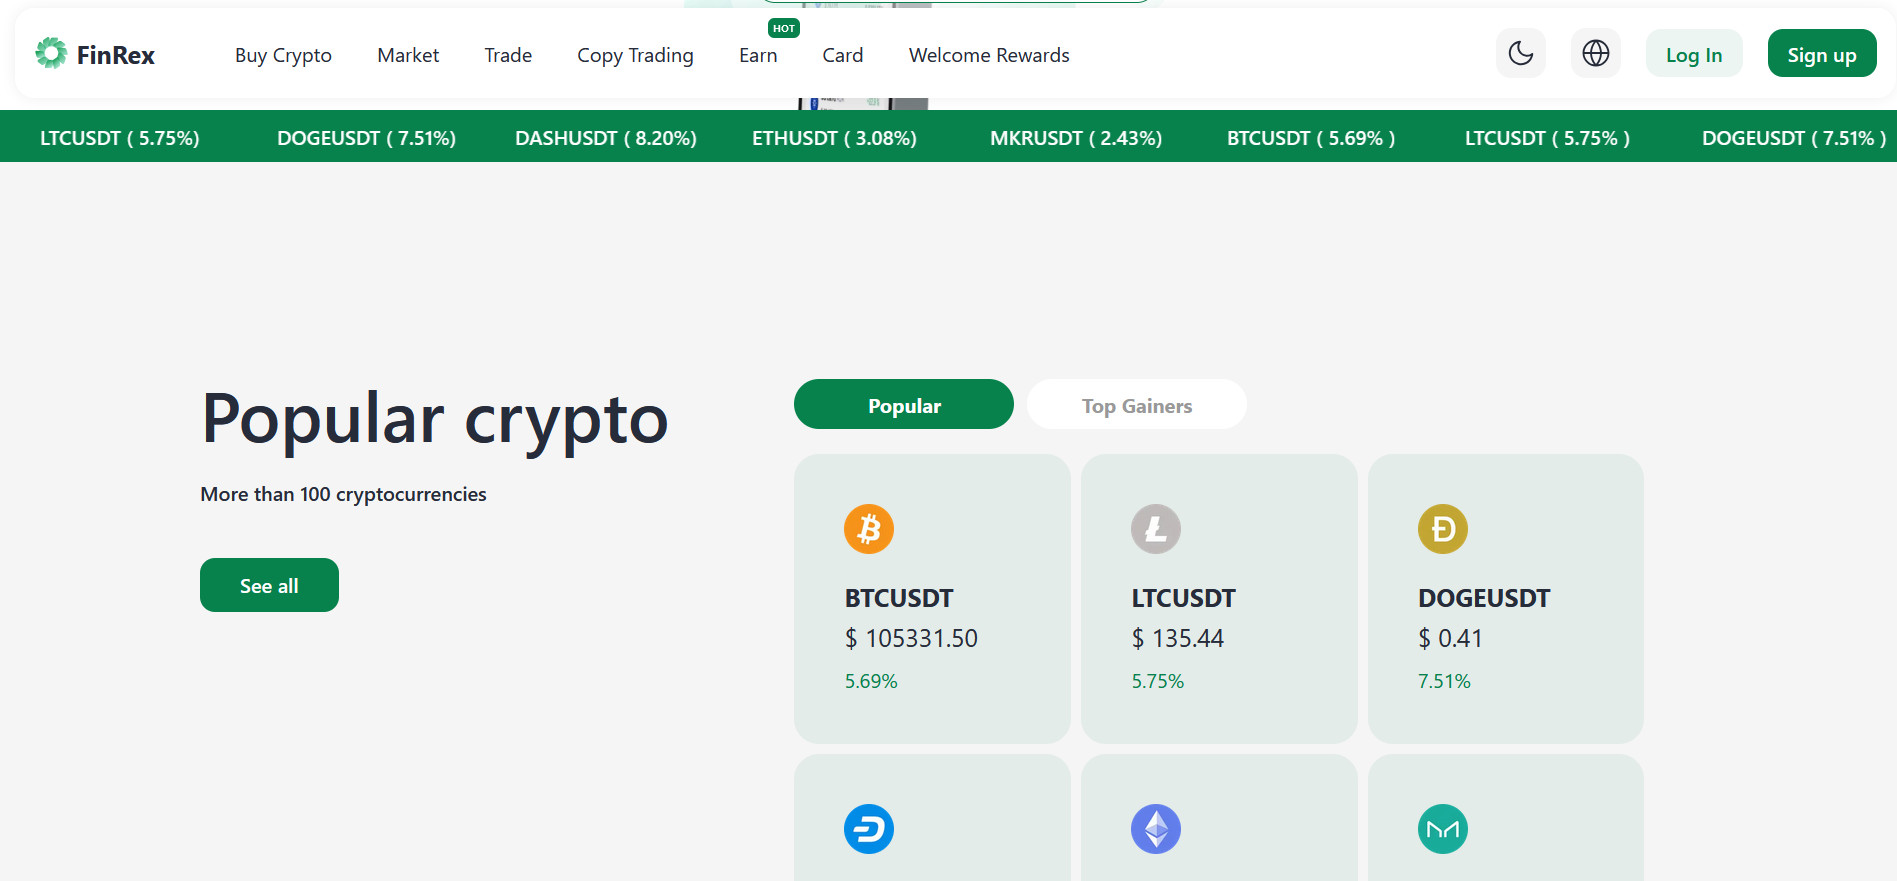Click the Popular crypto heading
The height and width of the screenshot is (881, 1897).
435,419
